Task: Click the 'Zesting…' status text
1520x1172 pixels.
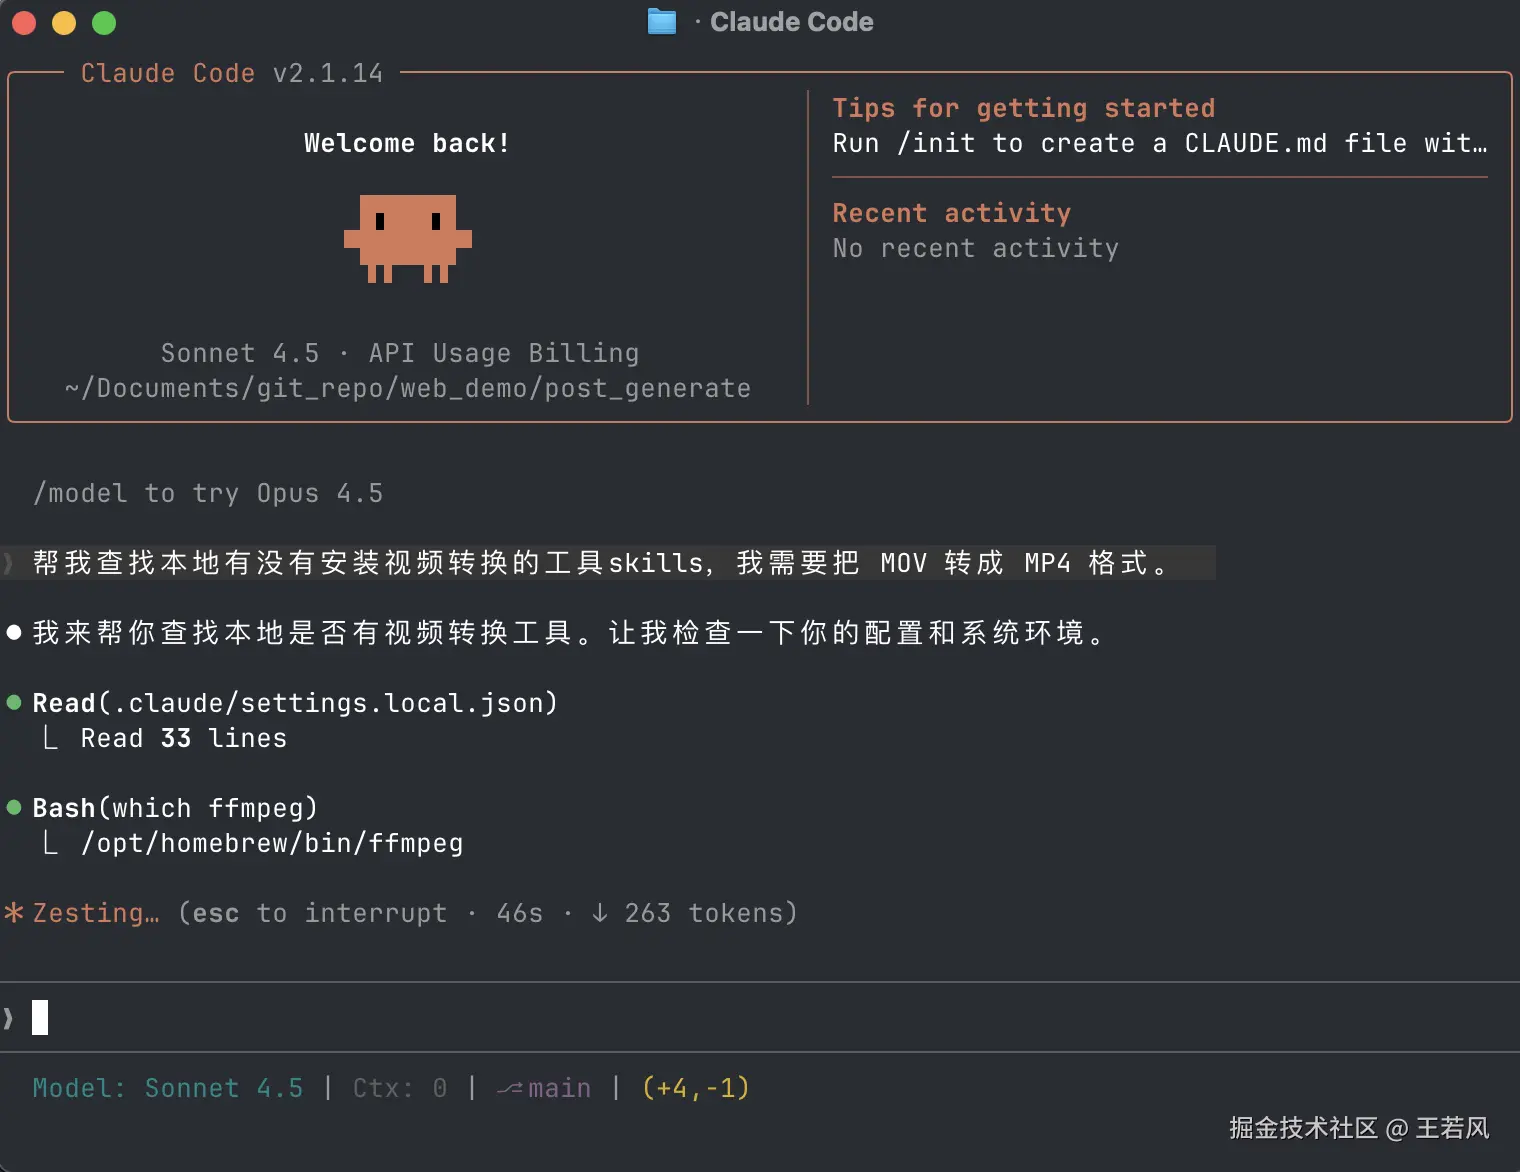Action: 96,913
